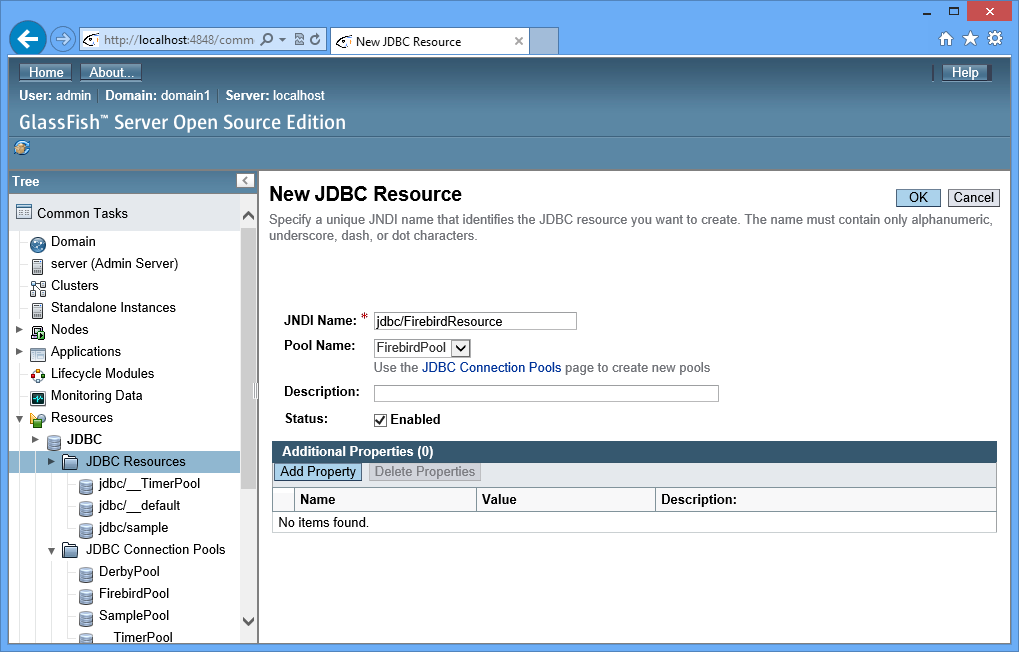Open a new blank browser tab
Viewport: 1019px width, 652px height.
544,41
